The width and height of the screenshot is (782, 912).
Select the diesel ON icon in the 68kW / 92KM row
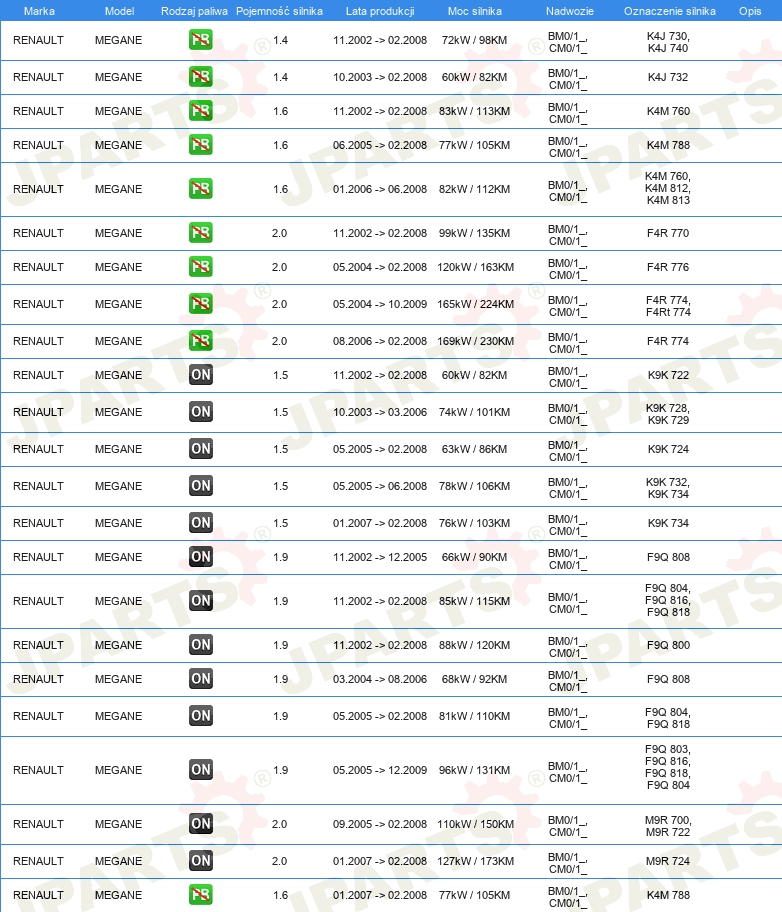201,679
